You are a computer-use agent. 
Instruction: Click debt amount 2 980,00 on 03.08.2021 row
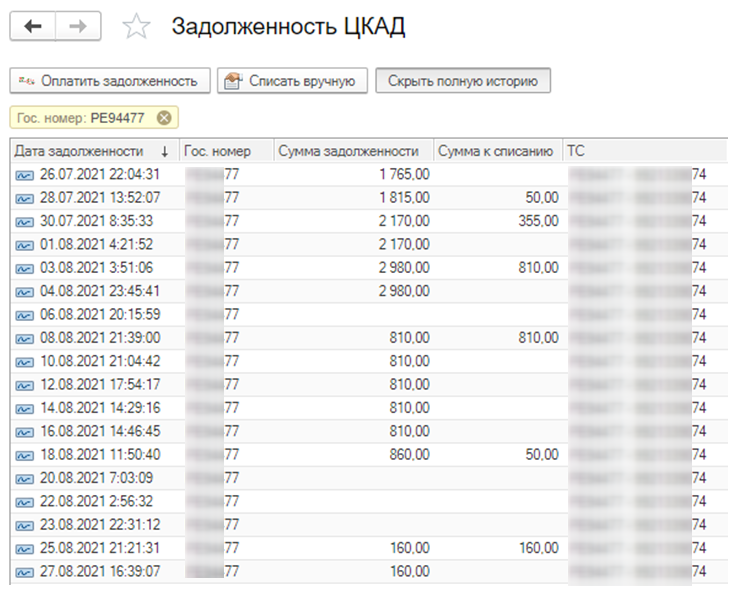click(x=404, y=268)
